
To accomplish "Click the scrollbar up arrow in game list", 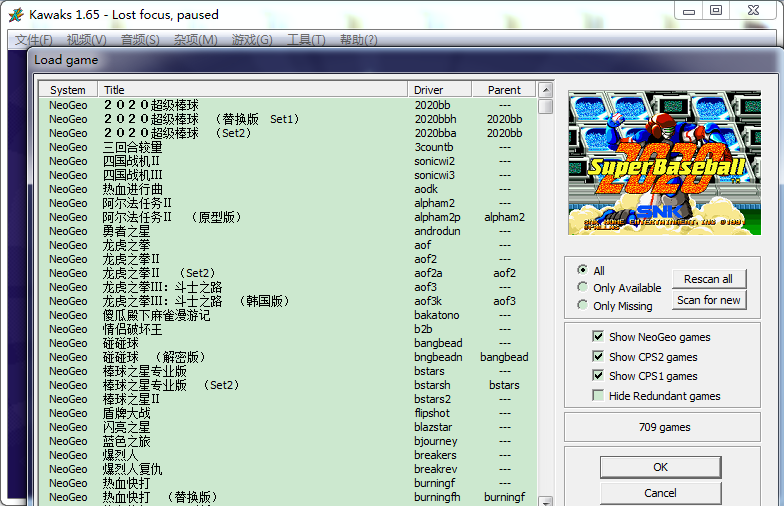I will (x=545, y=90).
